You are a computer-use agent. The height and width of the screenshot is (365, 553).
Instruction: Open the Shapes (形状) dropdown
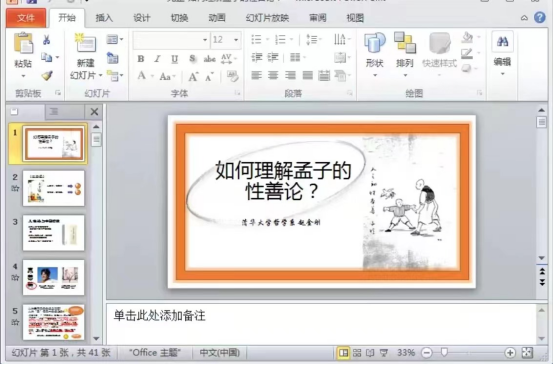(375, 55)
